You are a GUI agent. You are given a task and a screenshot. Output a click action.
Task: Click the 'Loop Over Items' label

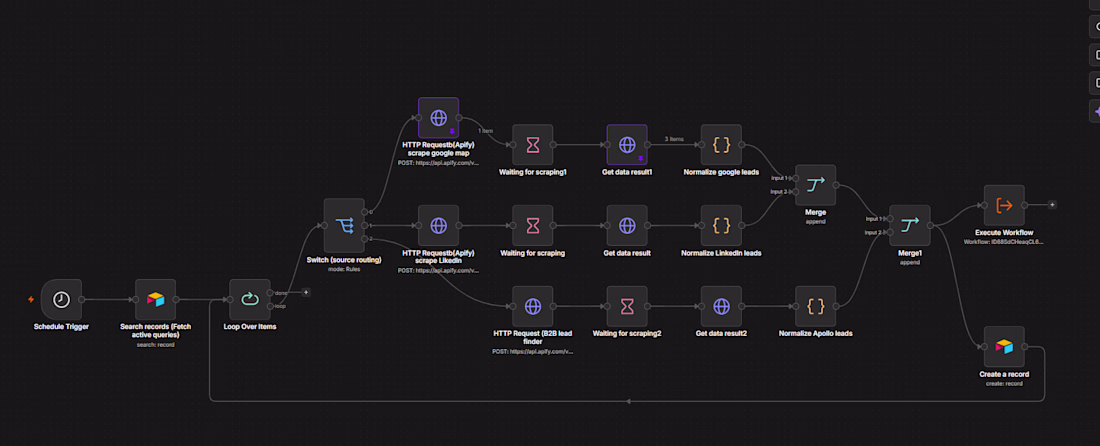point(250,327)
